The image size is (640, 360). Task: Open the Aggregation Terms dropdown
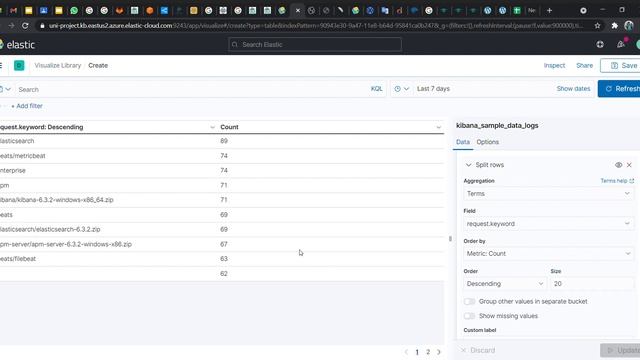point(548,193)
